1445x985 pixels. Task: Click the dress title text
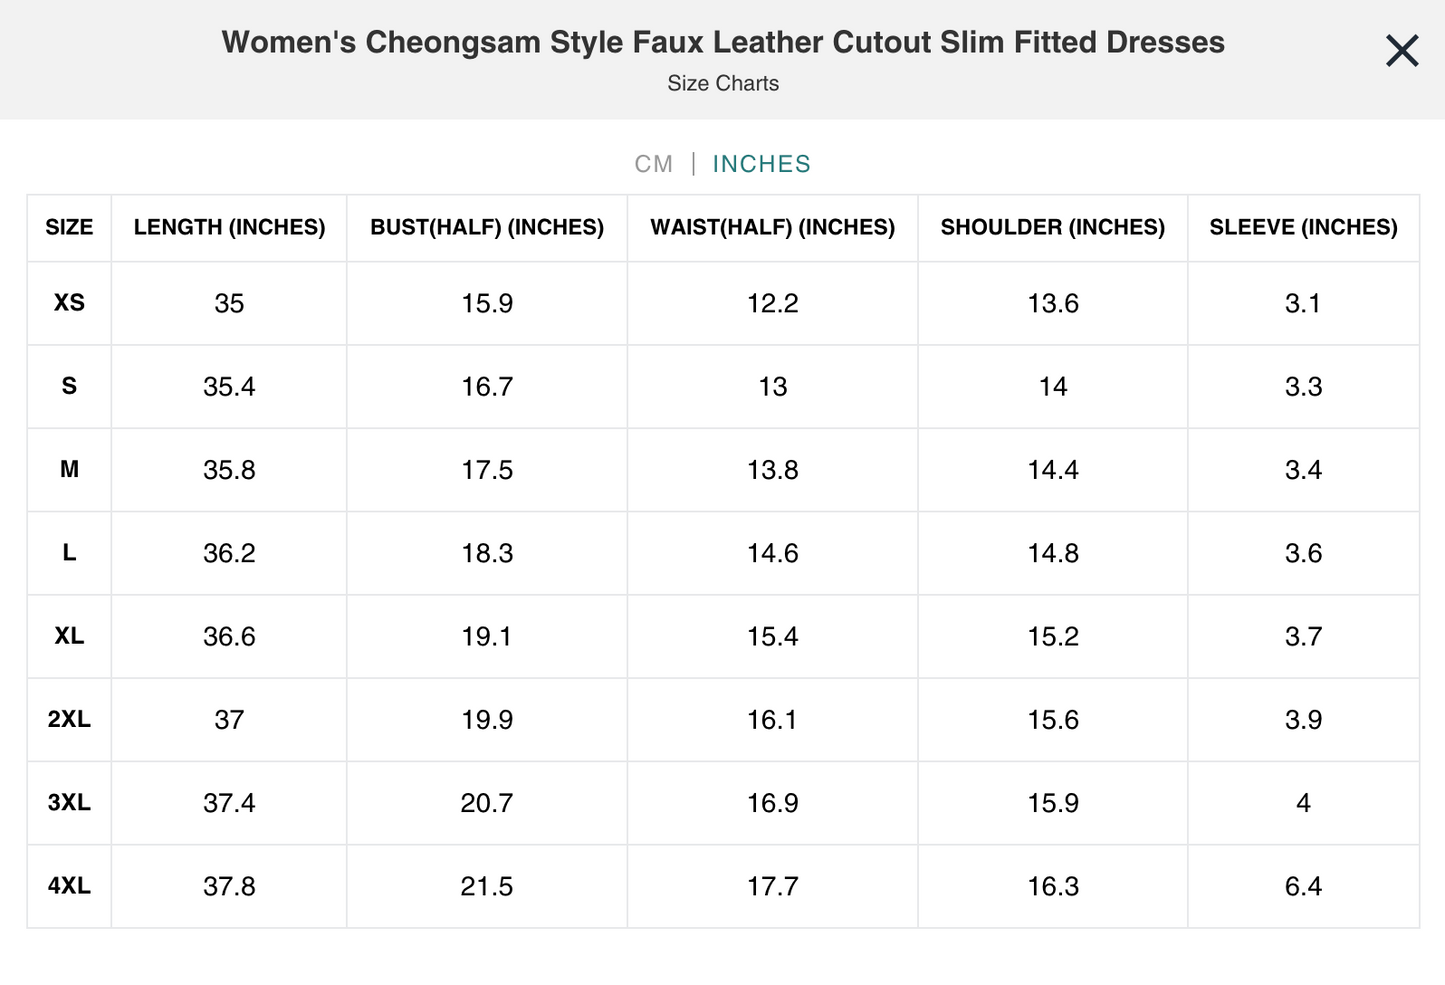click(722, 42)
